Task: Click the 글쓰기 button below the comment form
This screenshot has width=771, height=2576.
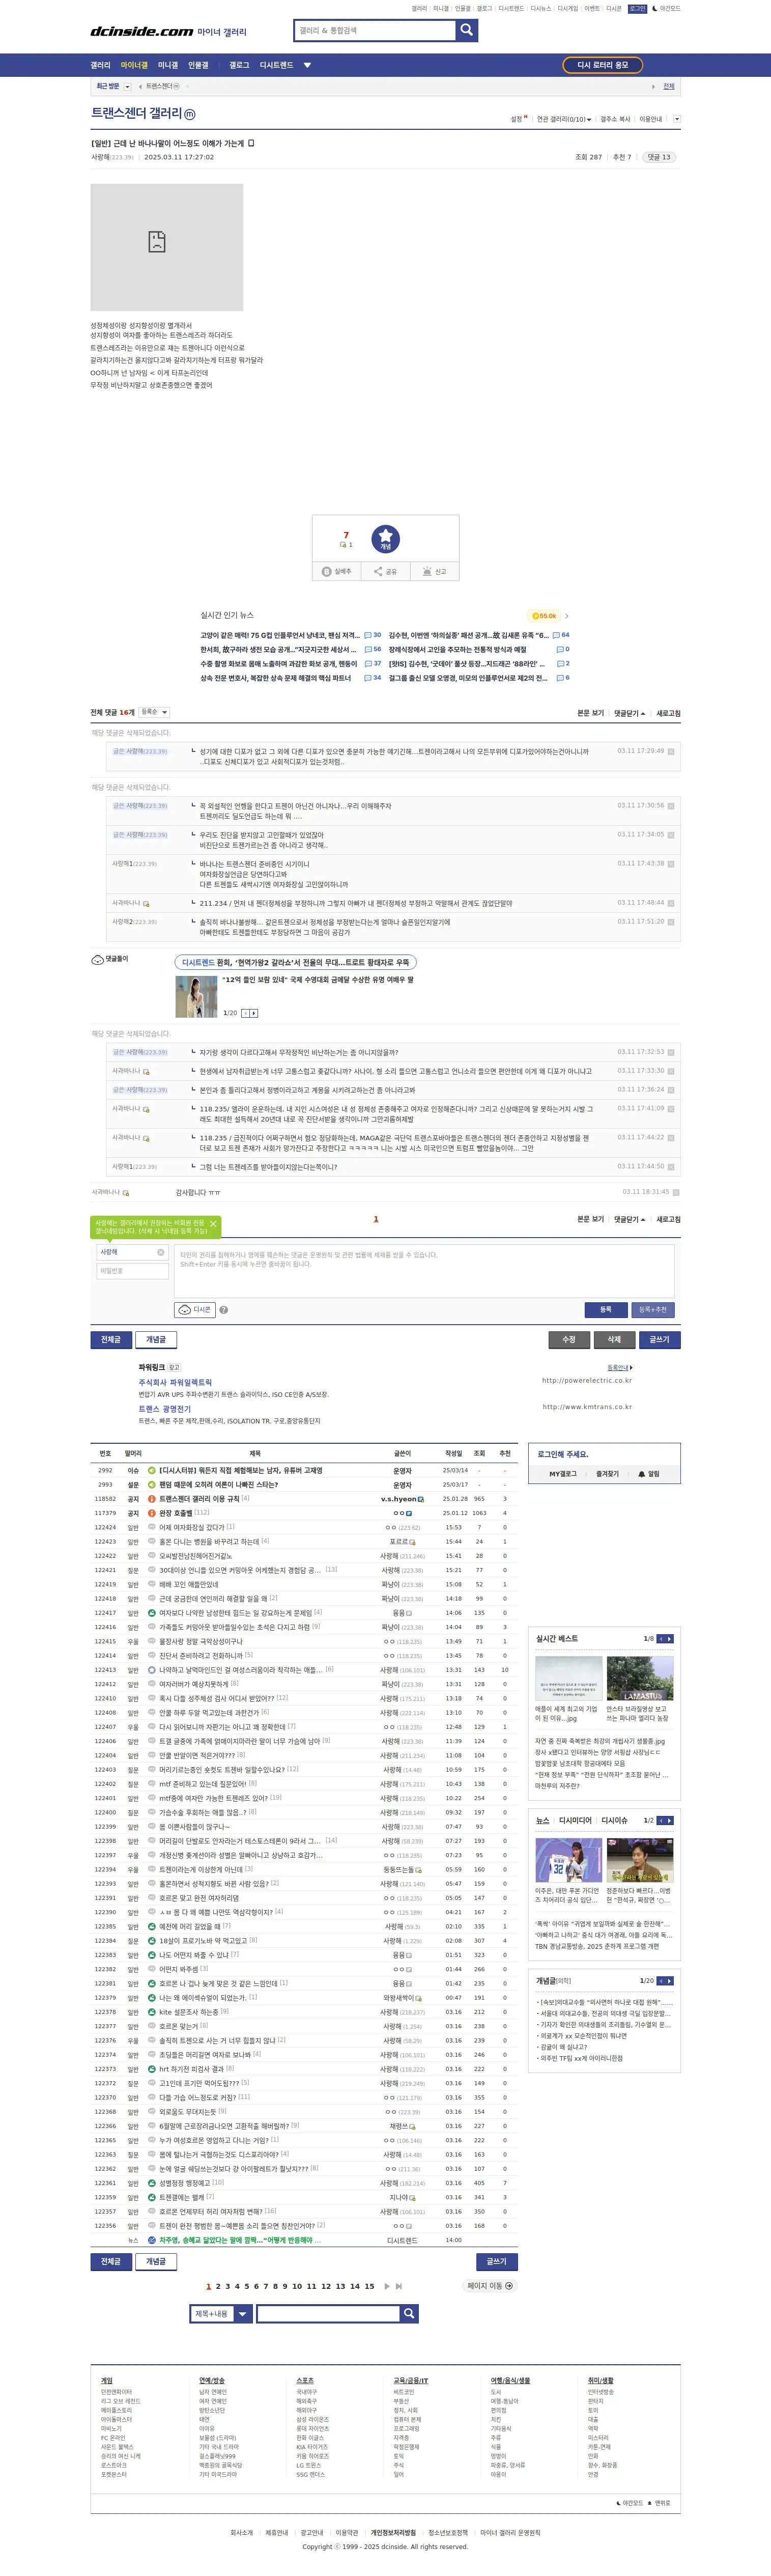Action: [660, 1339]
